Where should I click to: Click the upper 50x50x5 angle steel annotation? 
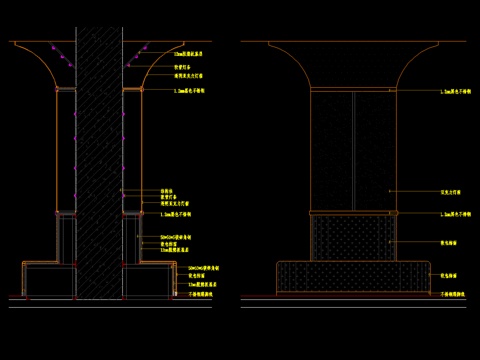[176, 237]
